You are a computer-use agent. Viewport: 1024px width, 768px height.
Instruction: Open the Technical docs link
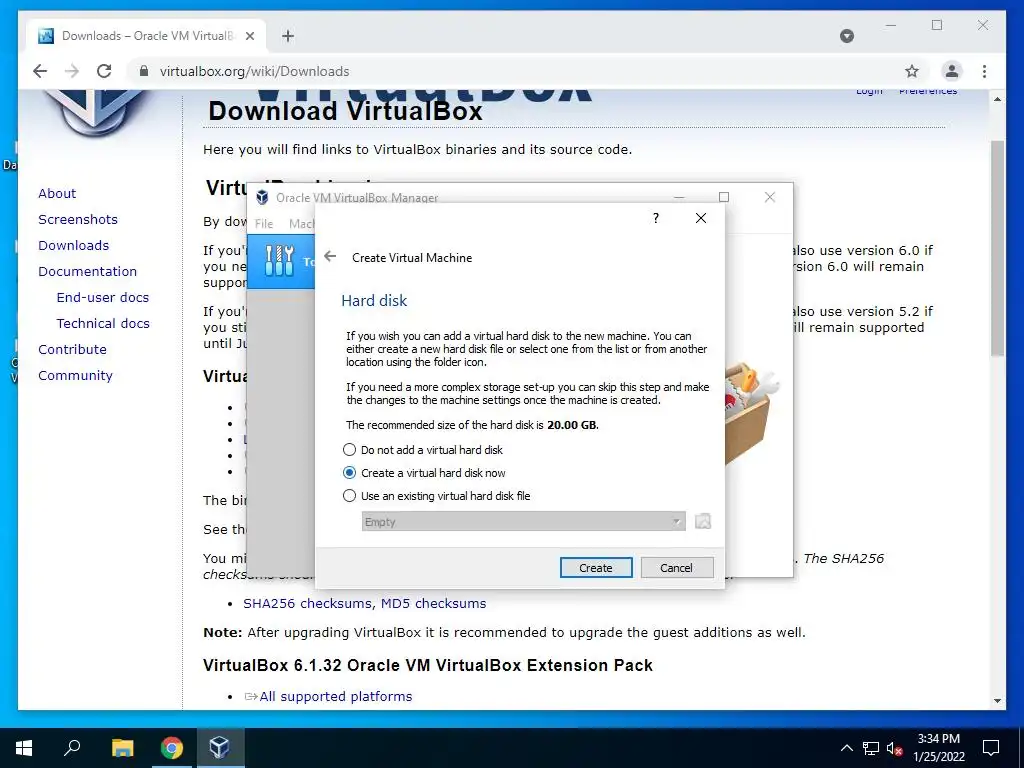pos(103,323)
